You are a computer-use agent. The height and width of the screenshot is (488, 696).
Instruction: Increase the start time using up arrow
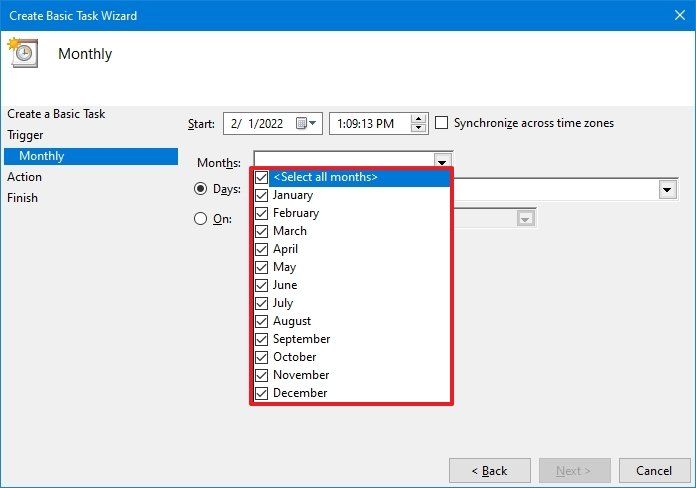pos(418,119)
